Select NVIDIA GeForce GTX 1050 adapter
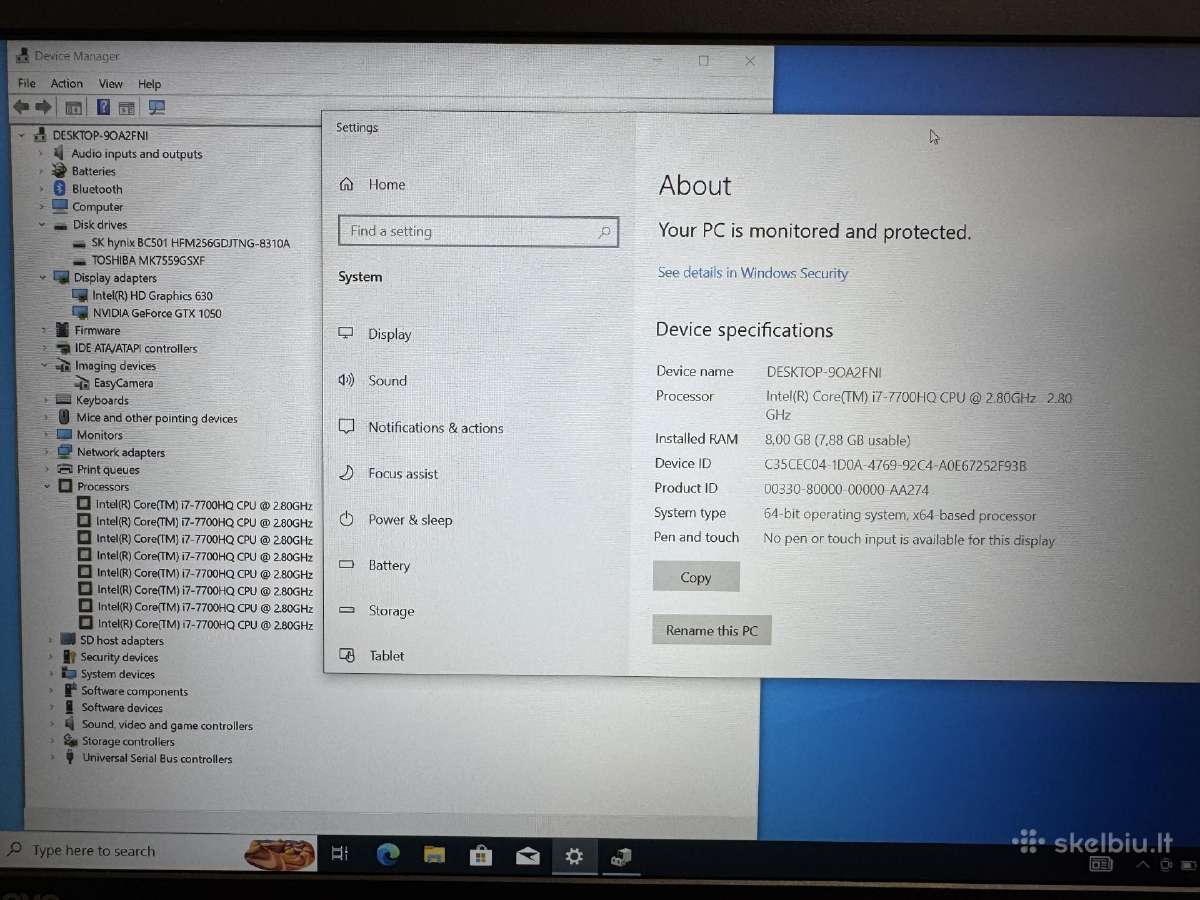Image resolution: width=1200 pixels, height=900 pixels. [157, 313]
